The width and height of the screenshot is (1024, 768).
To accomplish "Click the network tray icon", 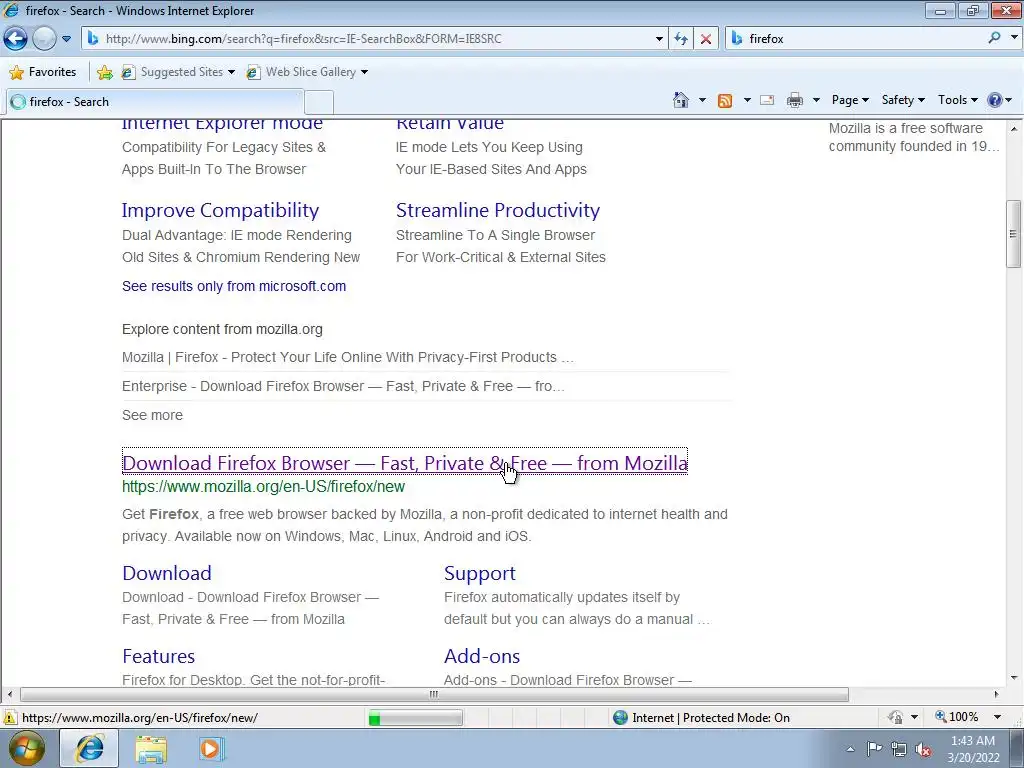I will [899, 749].
